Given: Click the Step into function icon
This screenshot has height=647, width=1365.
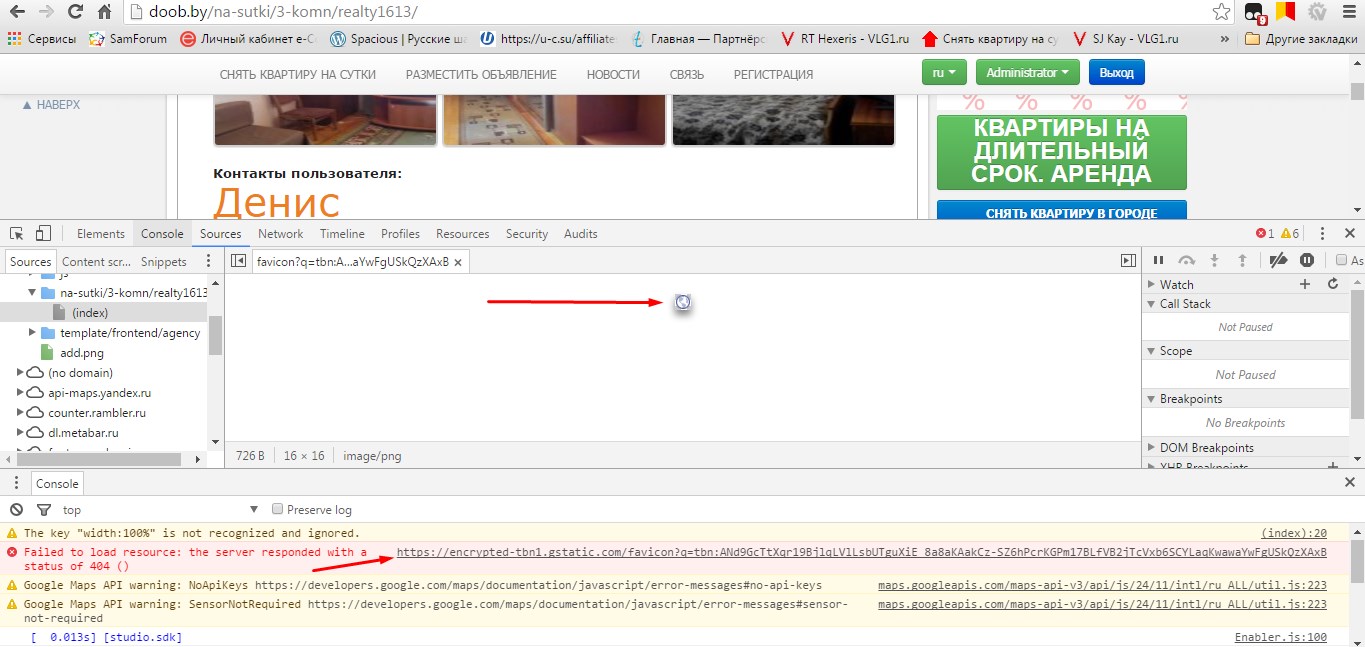Looking at the screenshot, I should coord(1214,260).
